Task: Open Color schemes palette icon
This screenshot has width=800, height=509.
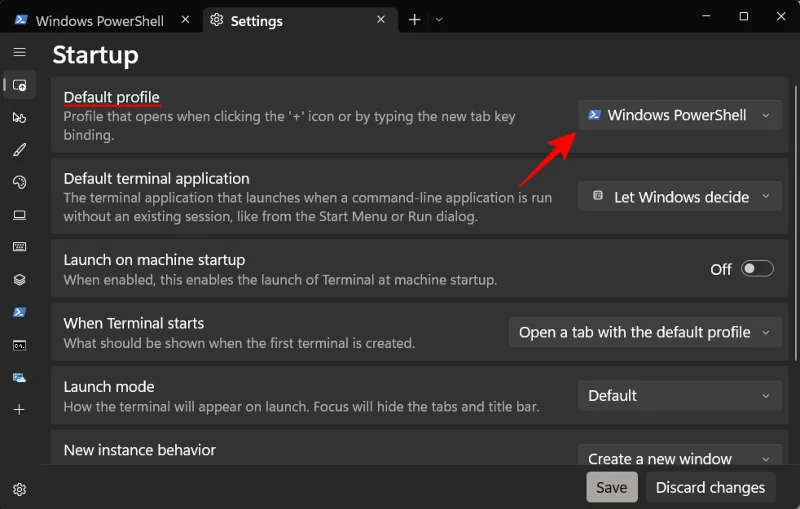Action: [x=19, y=182]
